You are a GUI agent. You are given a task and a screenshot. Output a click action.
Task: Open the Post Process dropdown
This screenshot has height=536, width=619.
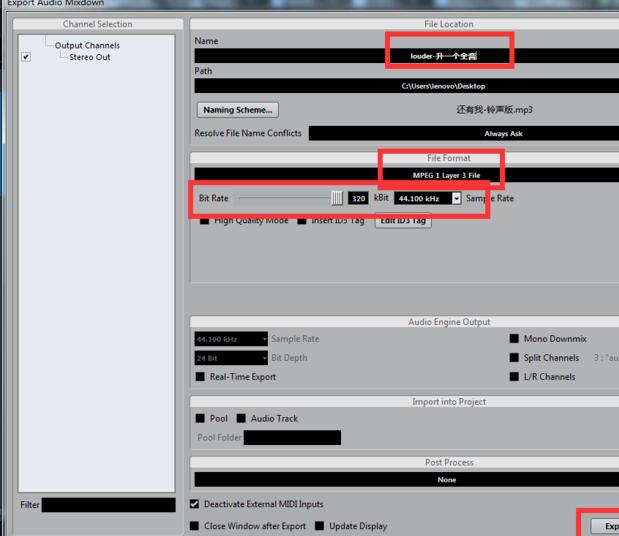pos(406,479)
